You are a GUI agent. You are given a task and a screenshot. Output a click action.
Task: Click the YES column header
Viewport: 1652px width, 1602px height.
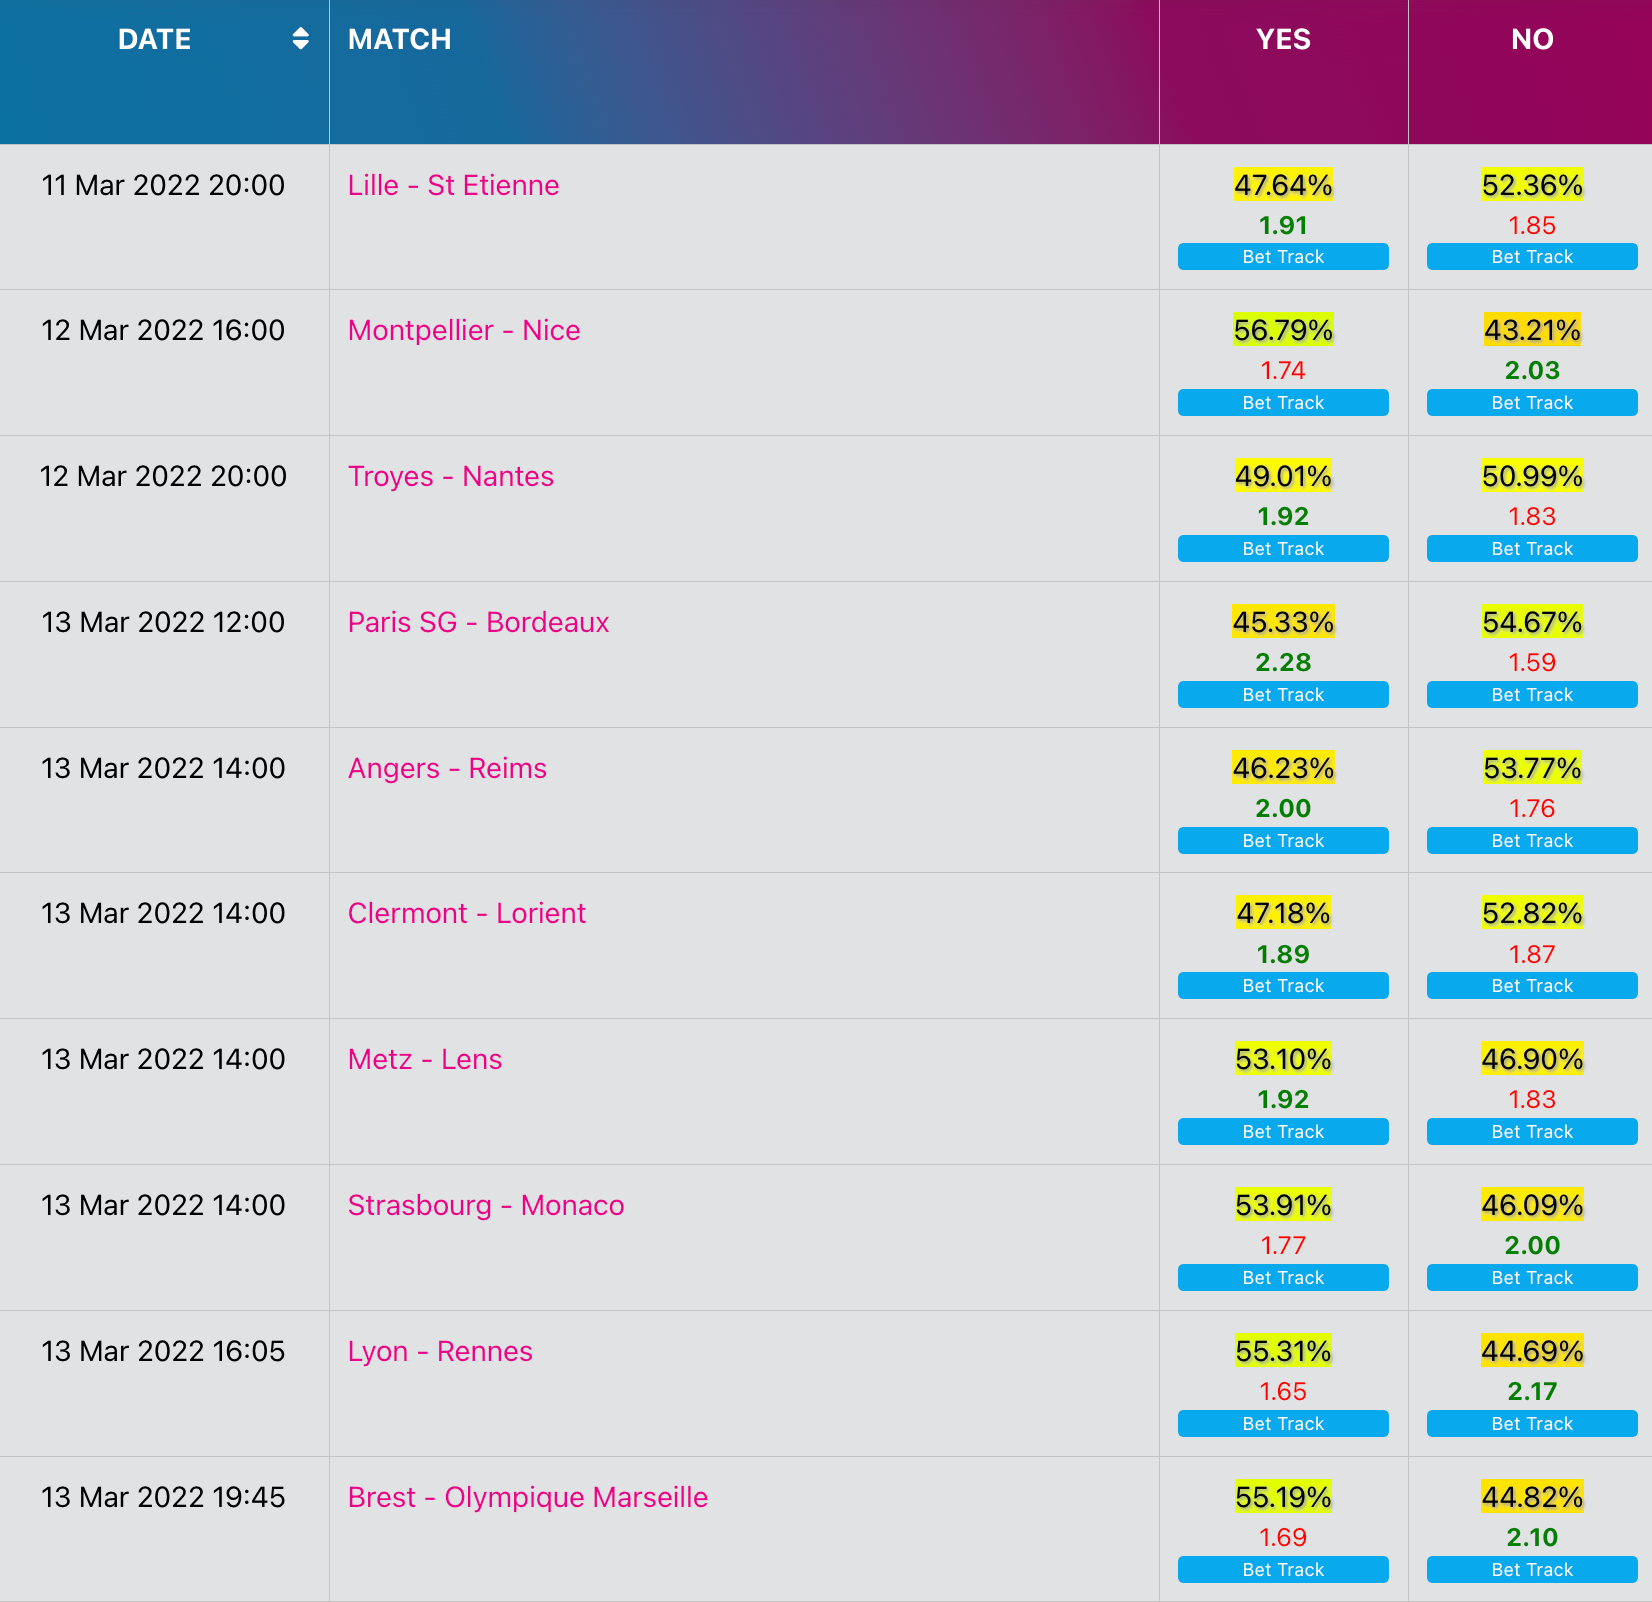(x=1283, y=72)
